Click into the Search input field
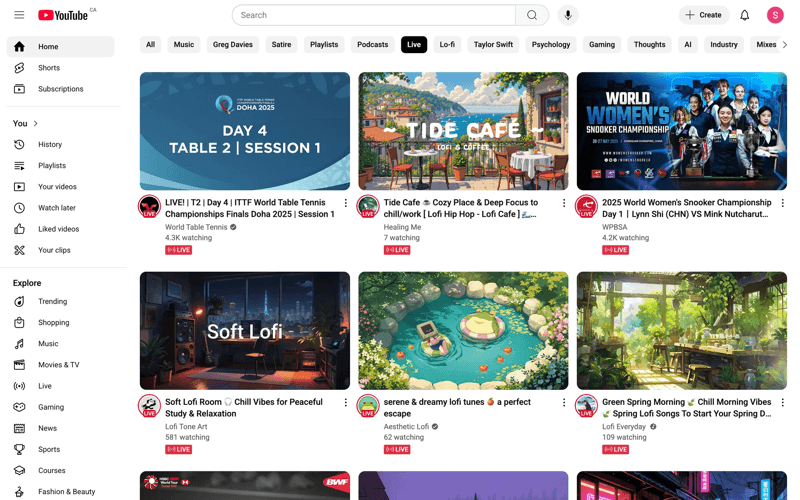This screenshot has width=800, height=500. [374, 15]
